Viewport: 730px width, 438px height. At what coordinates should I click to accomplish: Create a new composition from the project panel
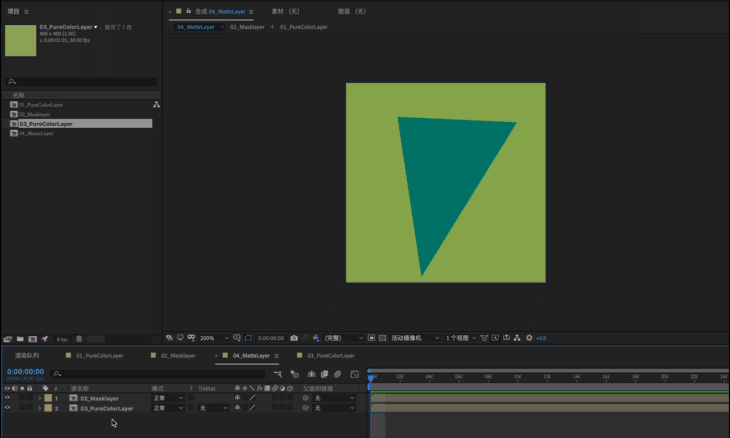(x=33, y=339)
